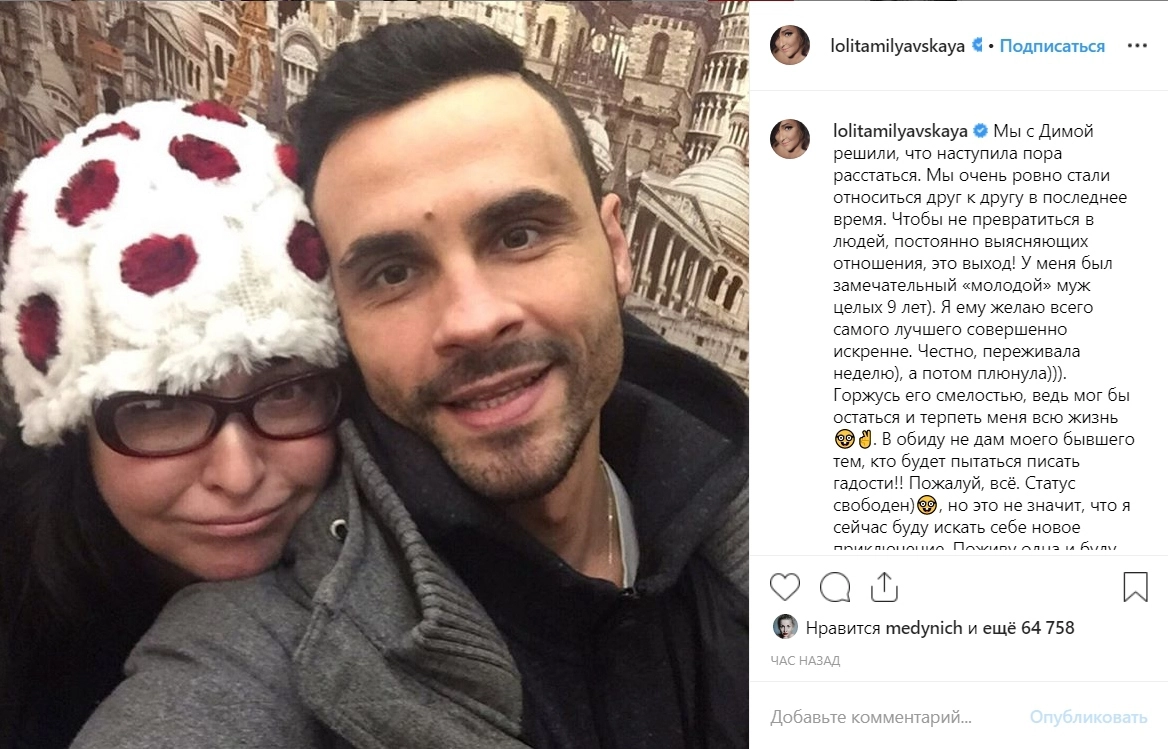Save the post with the bookmark icon

(1135, 587)
